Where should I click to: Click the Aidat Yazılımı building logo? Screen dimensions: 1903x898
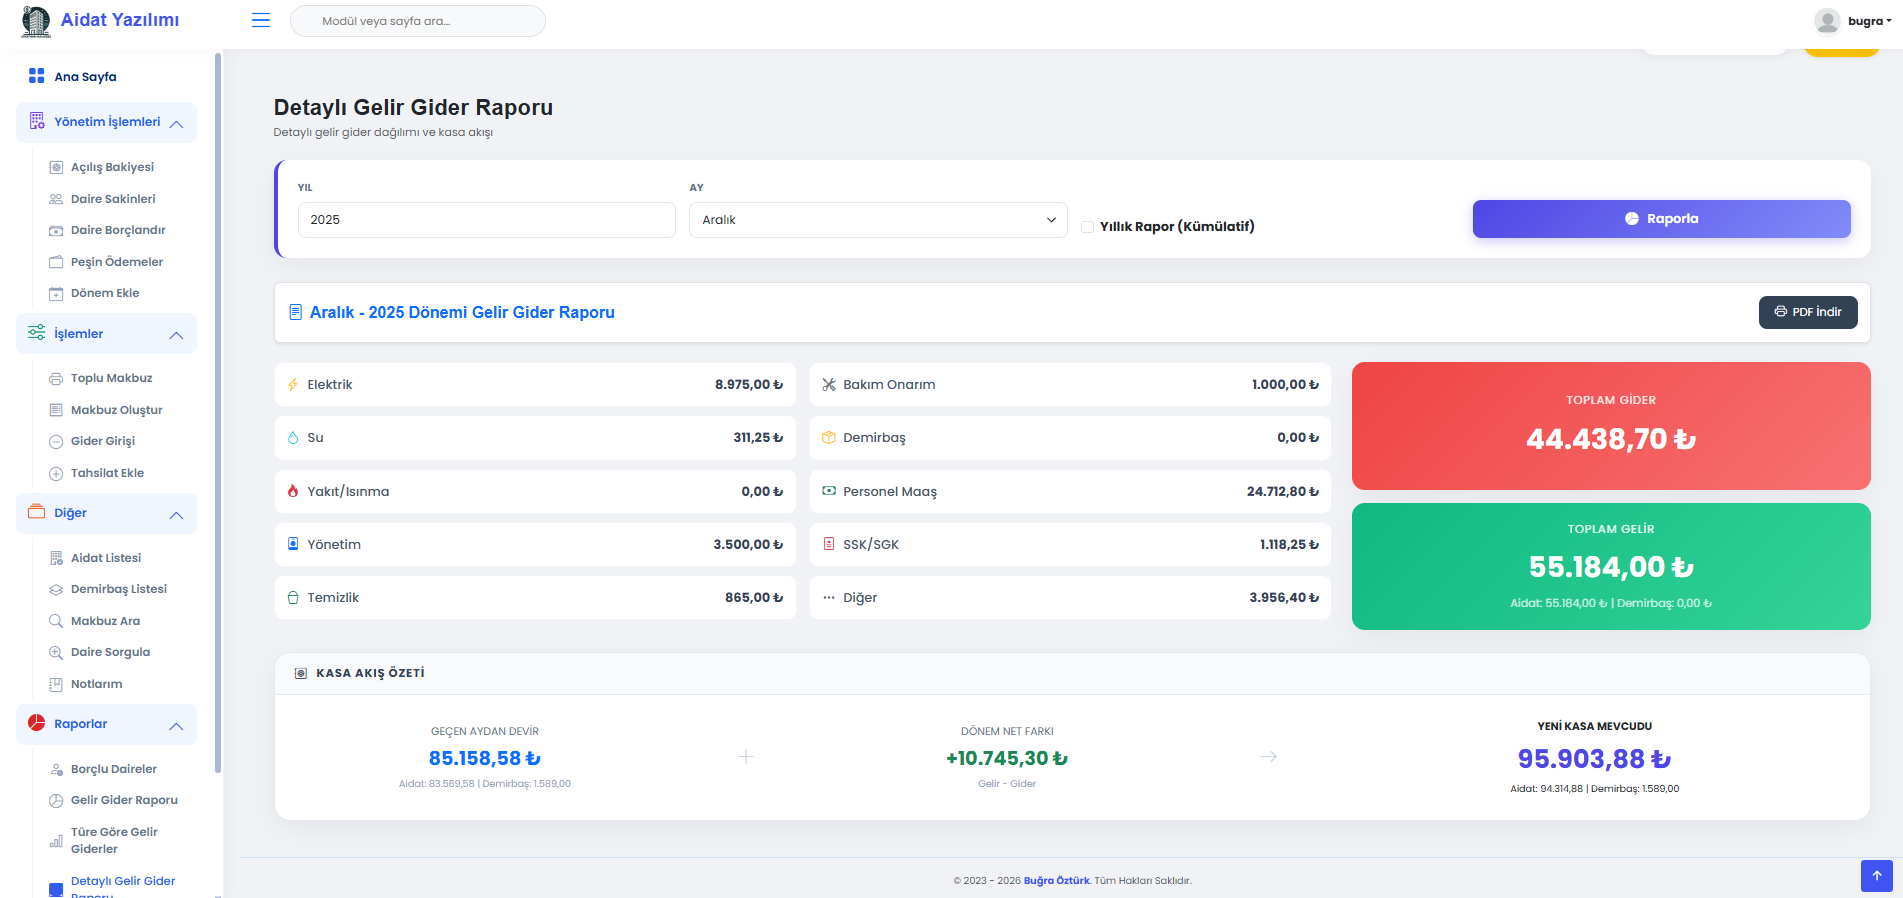click(x=36, y=21)
